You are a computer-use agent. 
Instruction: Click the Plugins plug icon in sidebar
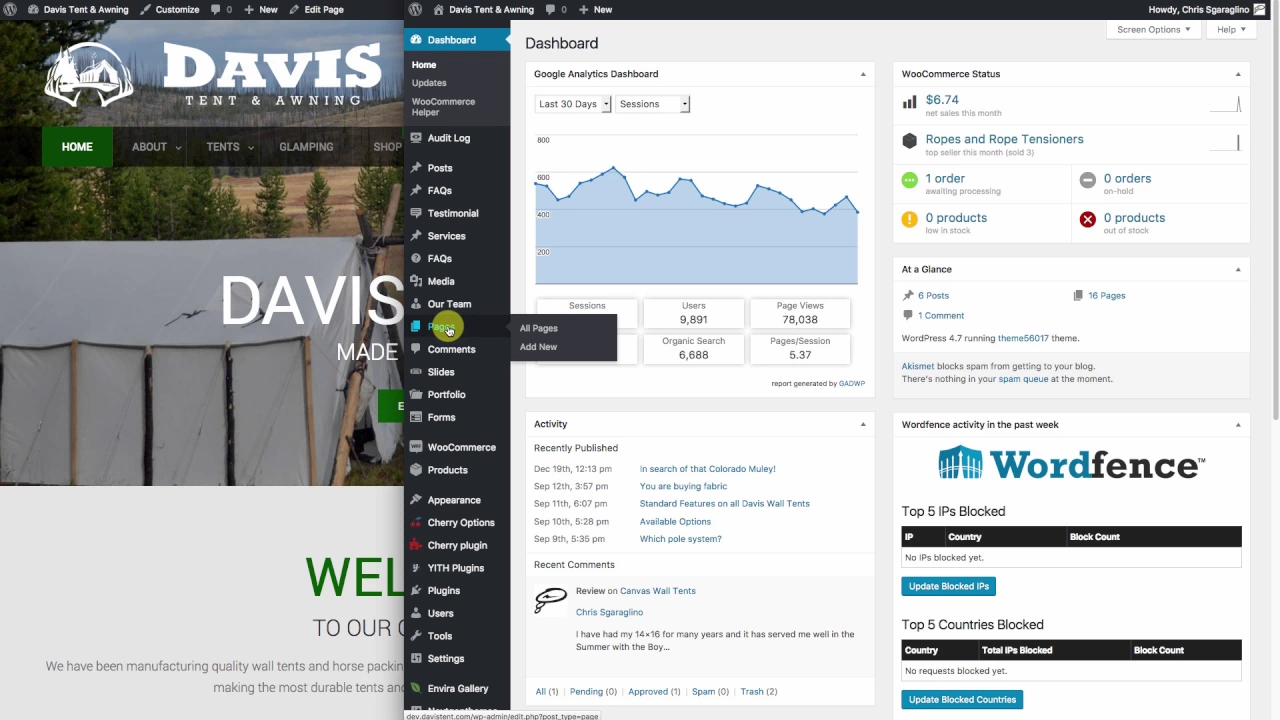[416, 591]
